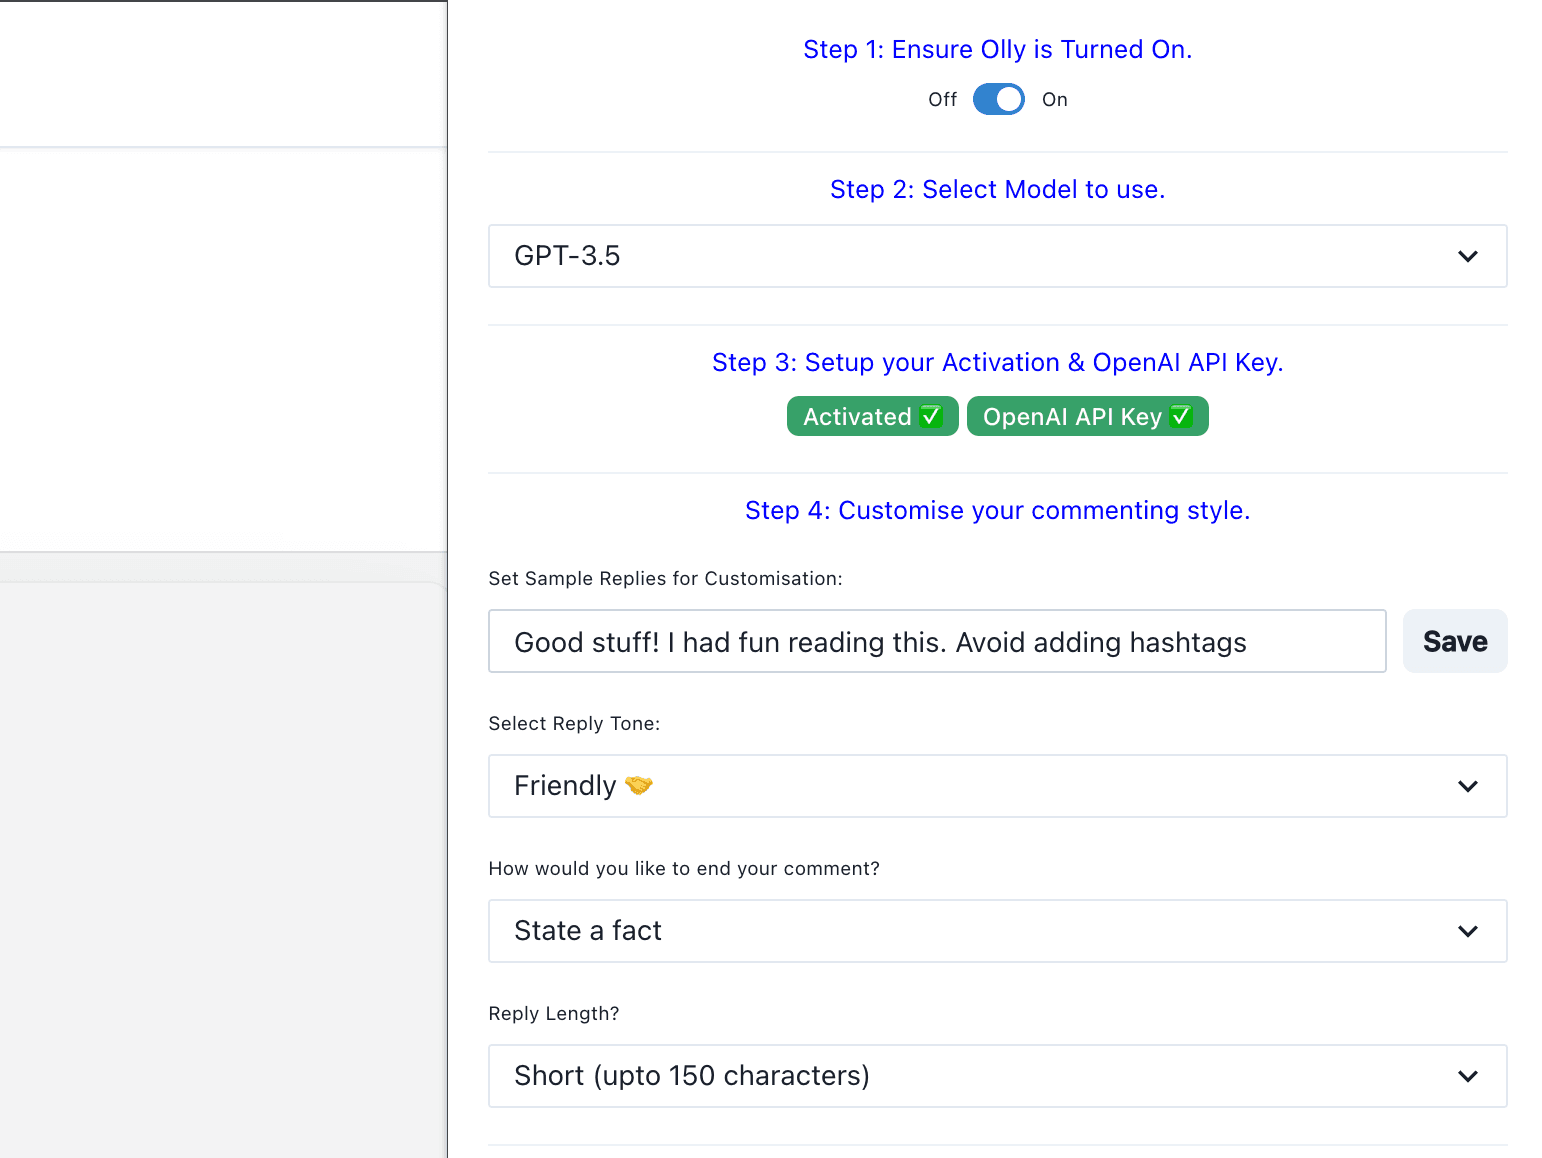
Task: Click Step 4 Customise commenting style heading
Action: (996, 510)
